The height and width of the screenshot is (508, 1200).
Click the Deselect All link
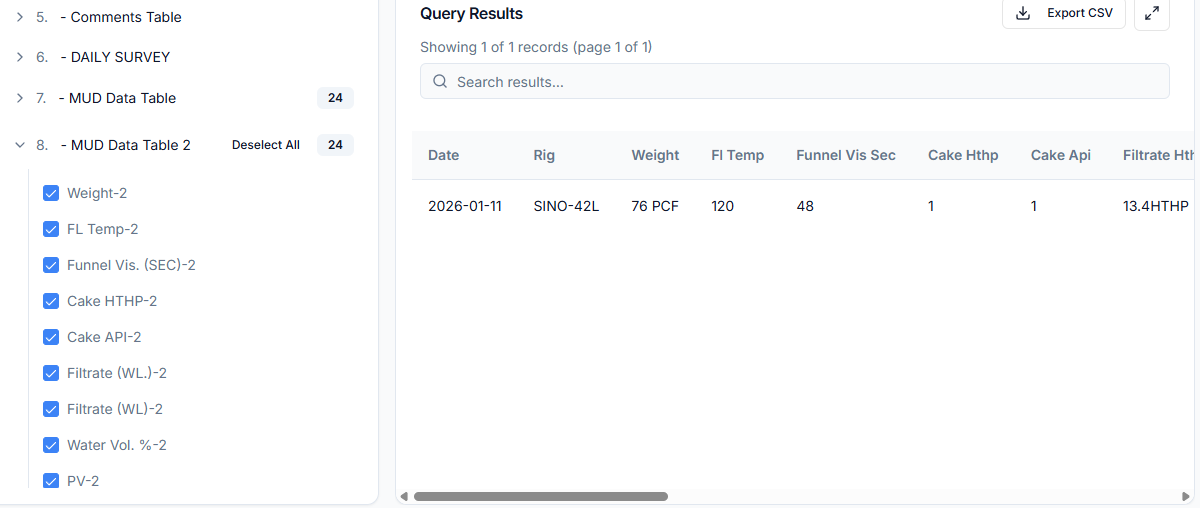(266, 145)
